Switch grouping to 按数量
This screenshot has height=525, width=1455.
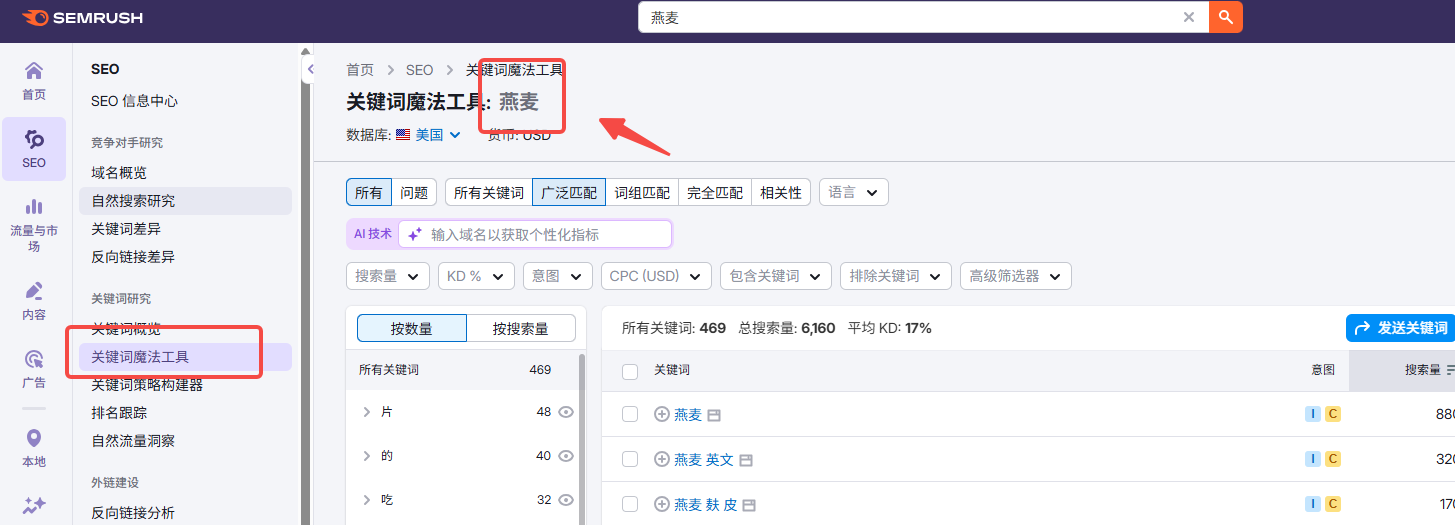(x=412, y=328)
